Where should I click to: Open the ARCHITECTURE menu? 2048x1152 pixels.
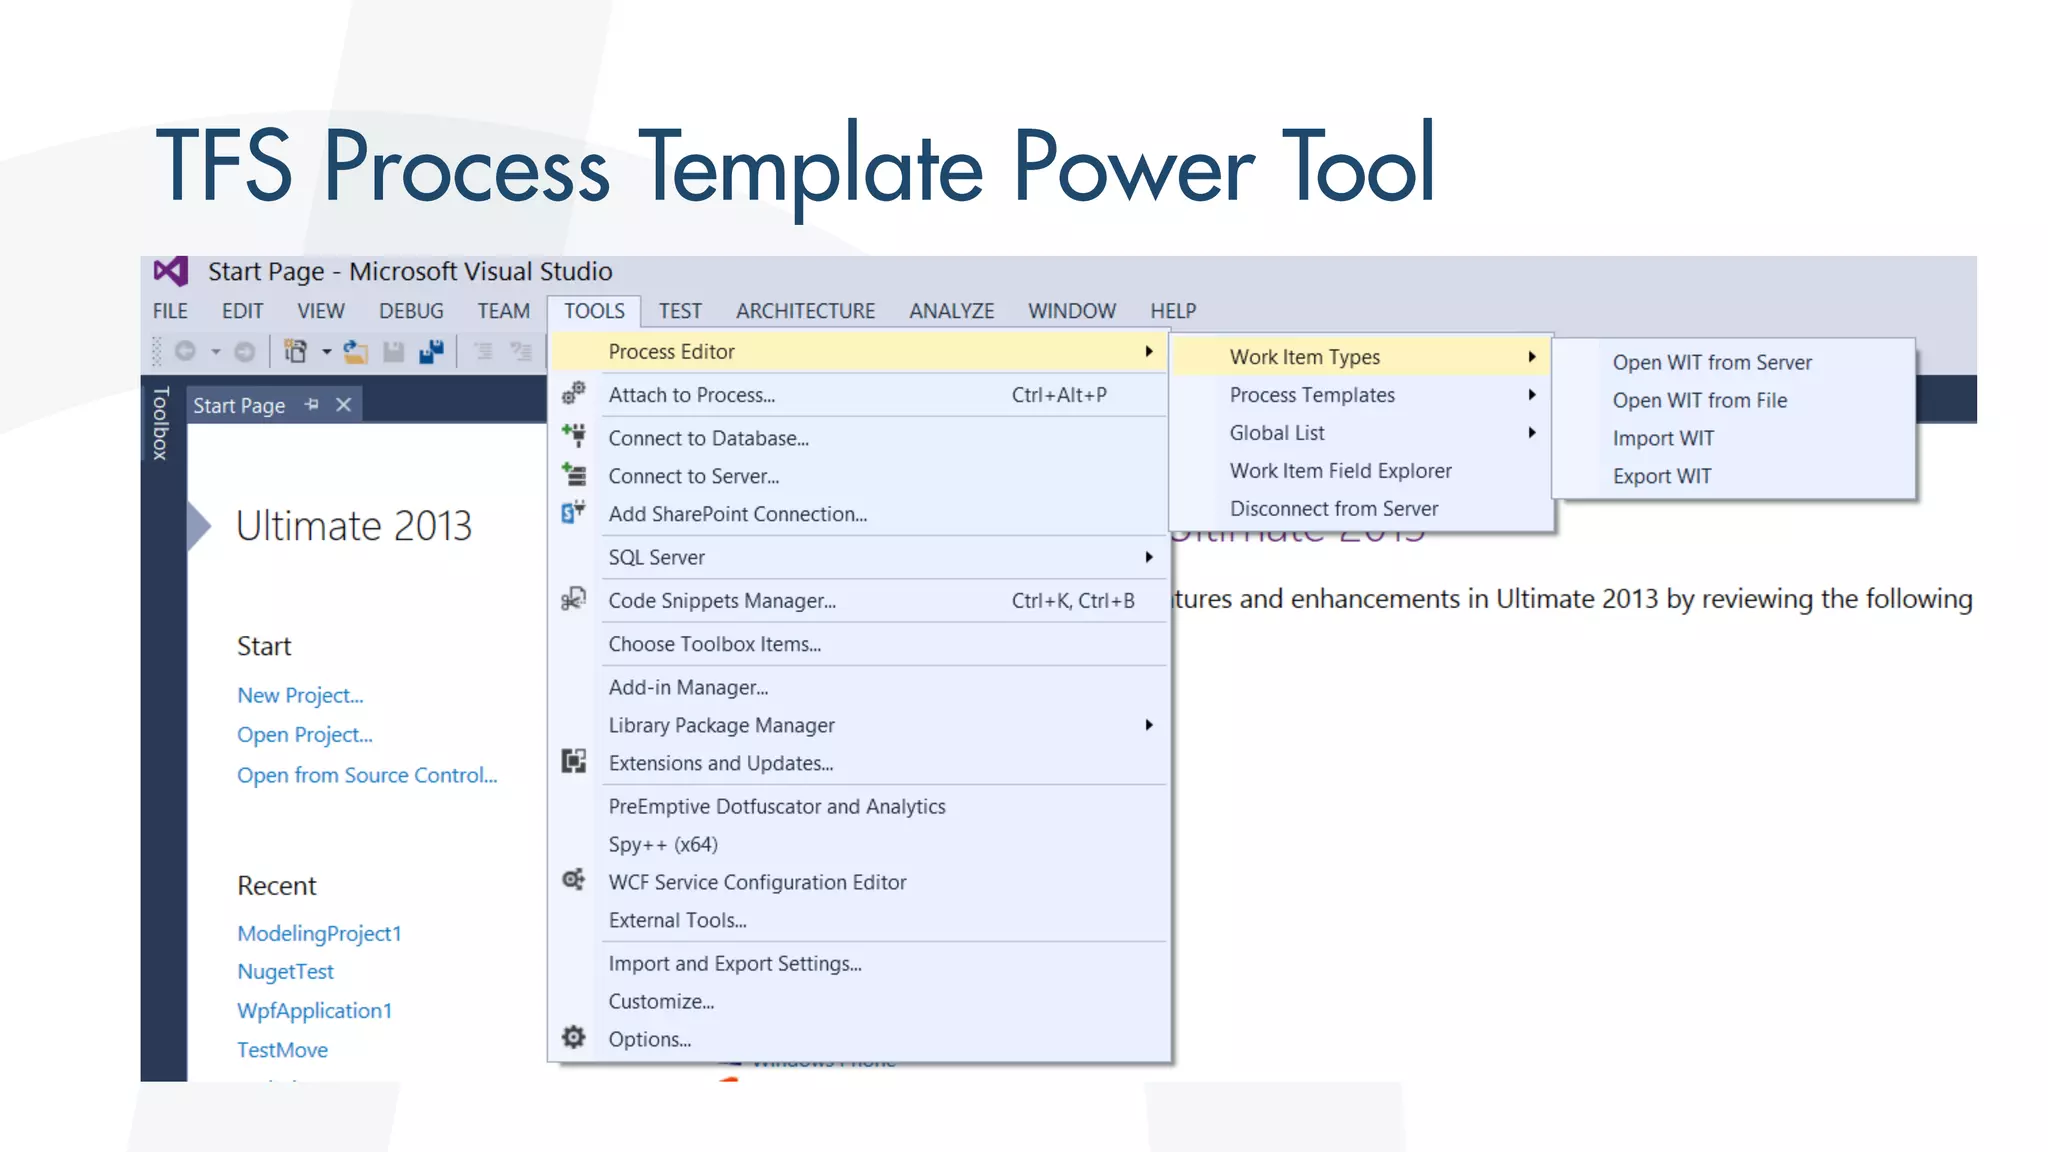coord(805,311)
